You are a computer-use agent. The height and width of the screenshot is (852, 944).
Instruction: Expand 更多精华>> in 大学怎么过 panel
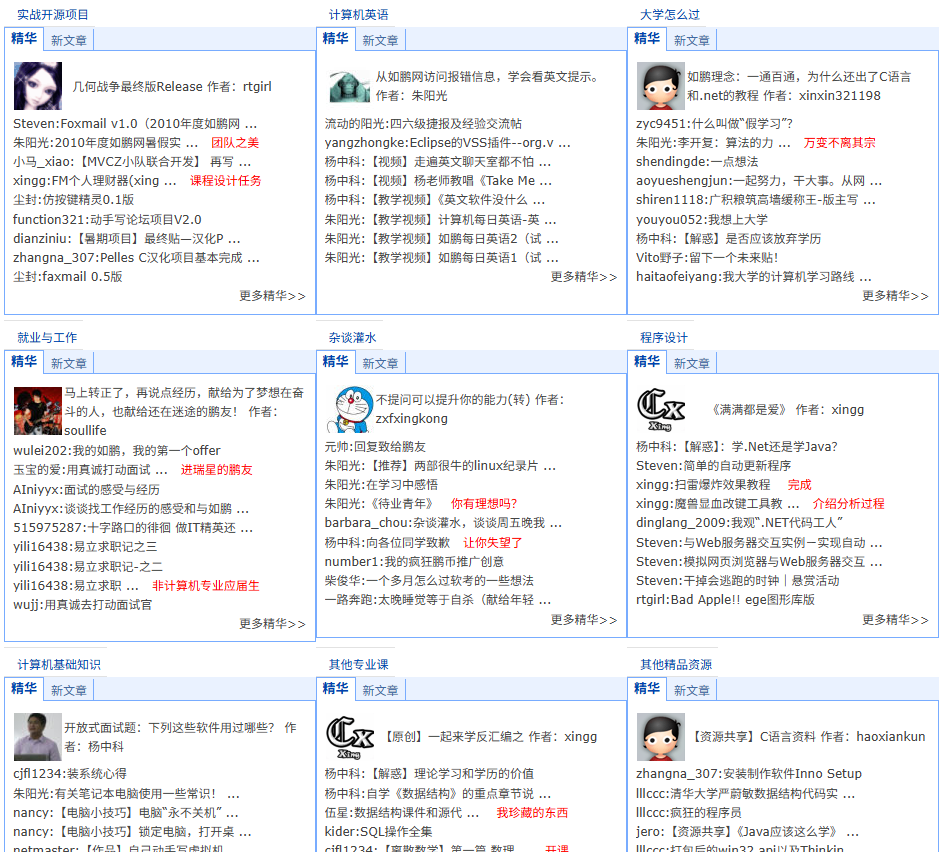pyautogui.click(x=895, y=296)
